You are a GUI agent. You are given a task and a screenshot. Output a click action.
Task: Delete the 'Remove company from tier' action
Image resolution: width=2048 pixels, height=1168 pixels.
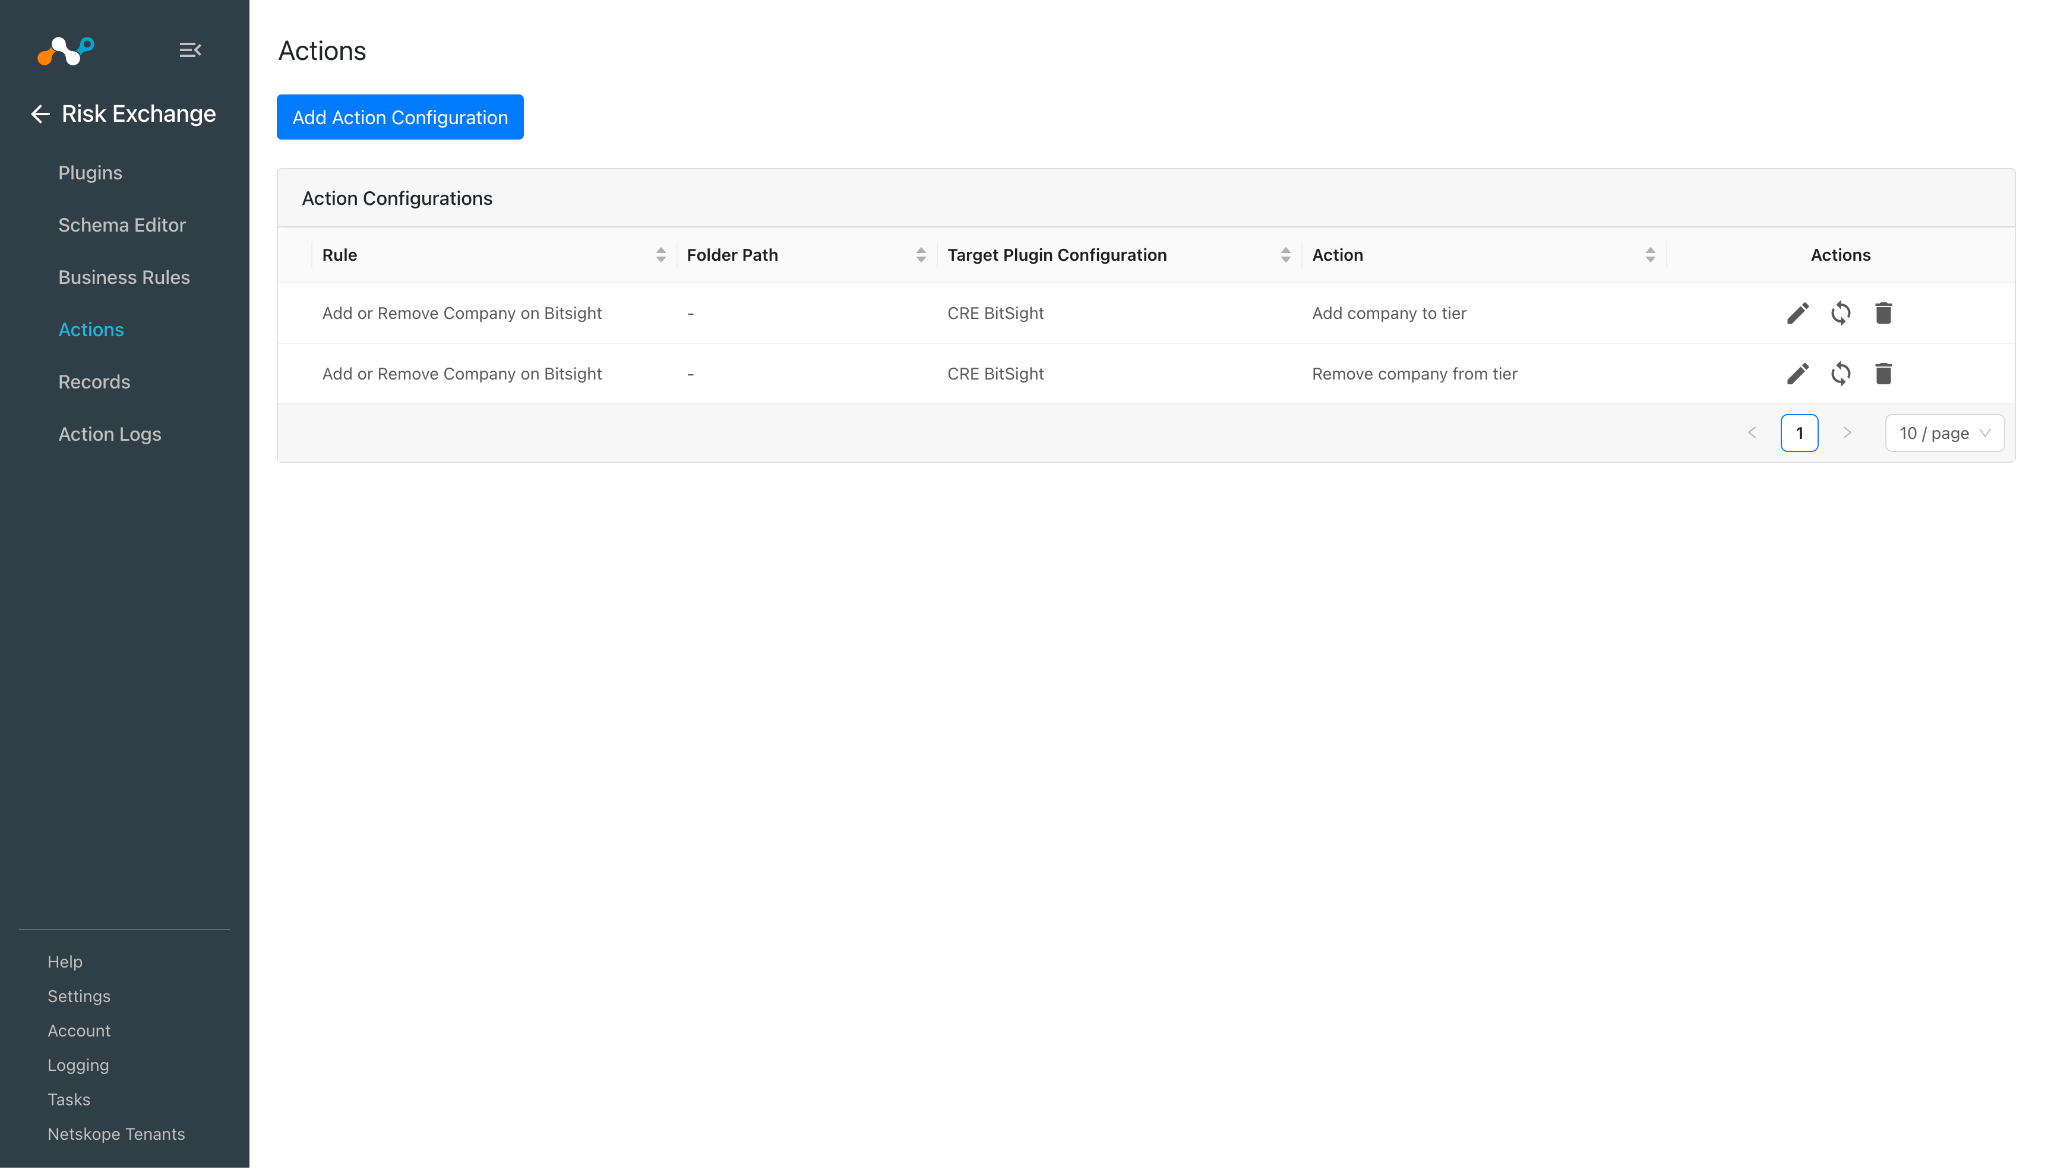pos(1884,374)
